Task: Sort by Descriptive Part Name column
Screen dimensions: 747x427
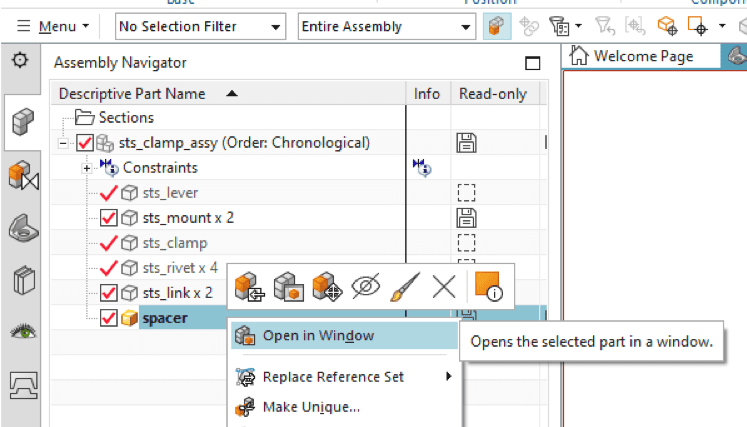Action: click(x=228, y=93)
